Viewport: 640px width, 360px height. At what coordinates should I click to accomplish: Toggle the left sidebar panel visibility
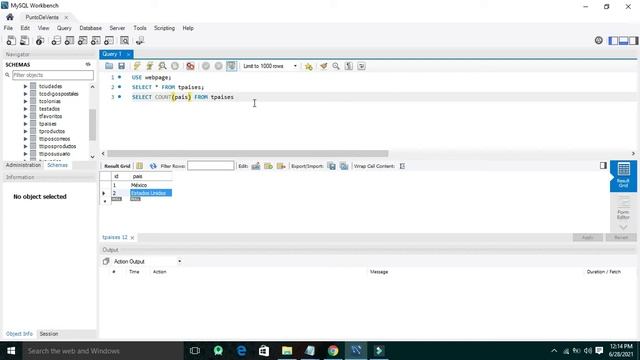(x=613, y=40)
